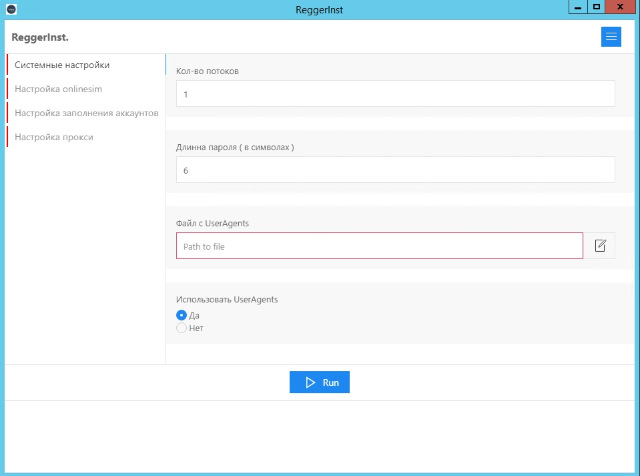The height and width of the screenshot is (476, 640).
Task: Focus the 'Кол-во потоков' input field
Action: click(395, 94)
